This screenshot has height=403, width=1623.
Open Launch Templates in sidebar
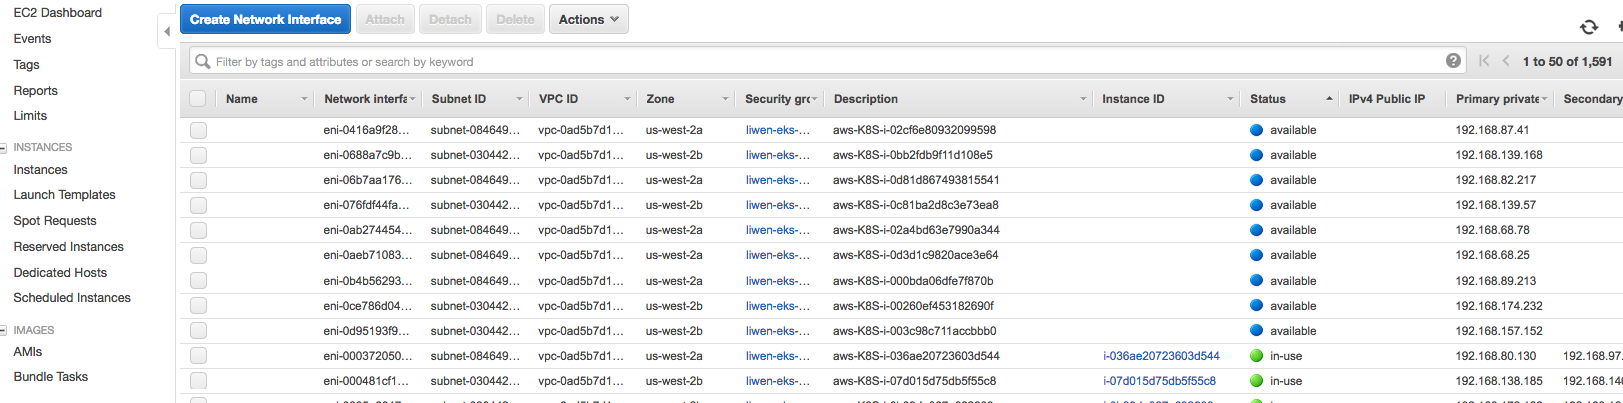(x=64, y=195)
